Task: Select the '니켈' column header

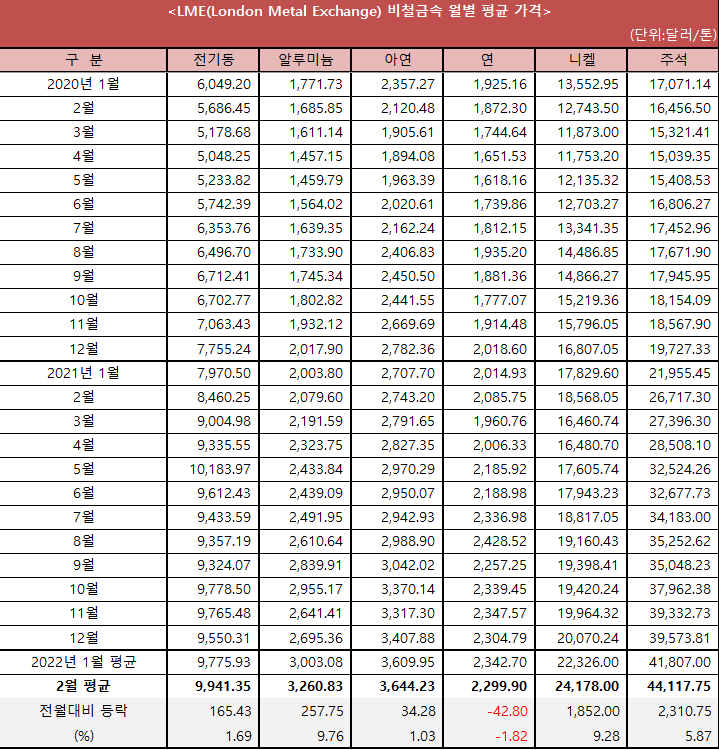Action: coord(581,60)
